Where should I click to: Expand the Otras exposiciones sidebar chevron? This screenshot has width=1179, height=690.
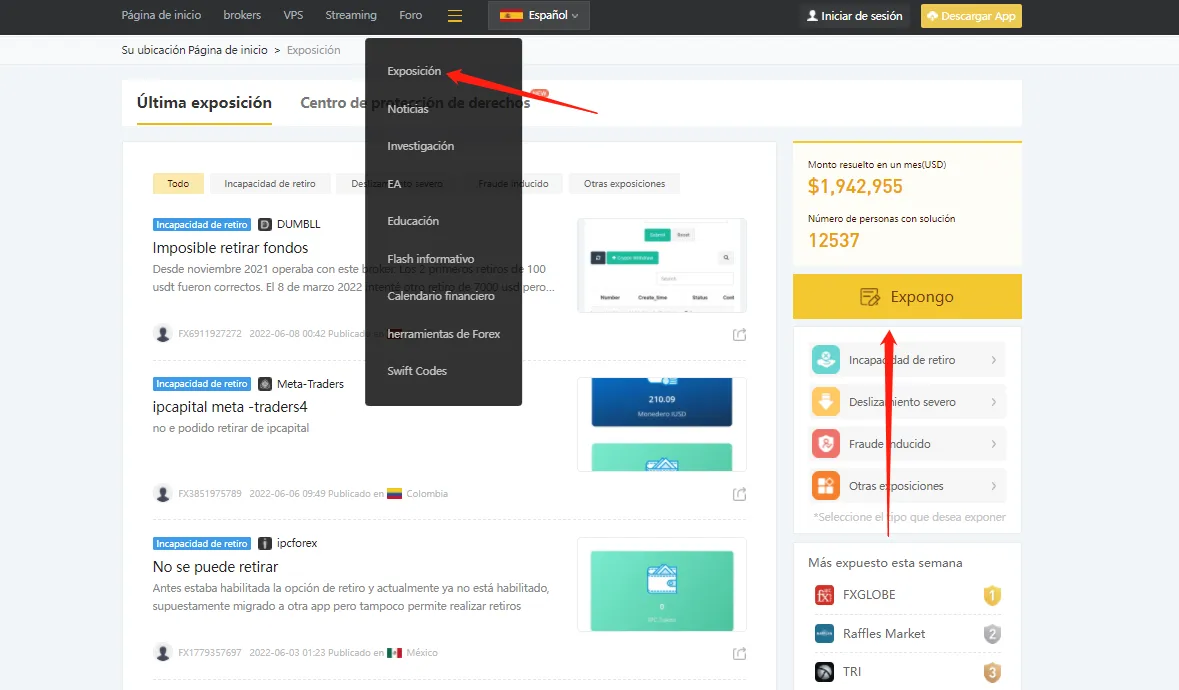pos(993,486)
